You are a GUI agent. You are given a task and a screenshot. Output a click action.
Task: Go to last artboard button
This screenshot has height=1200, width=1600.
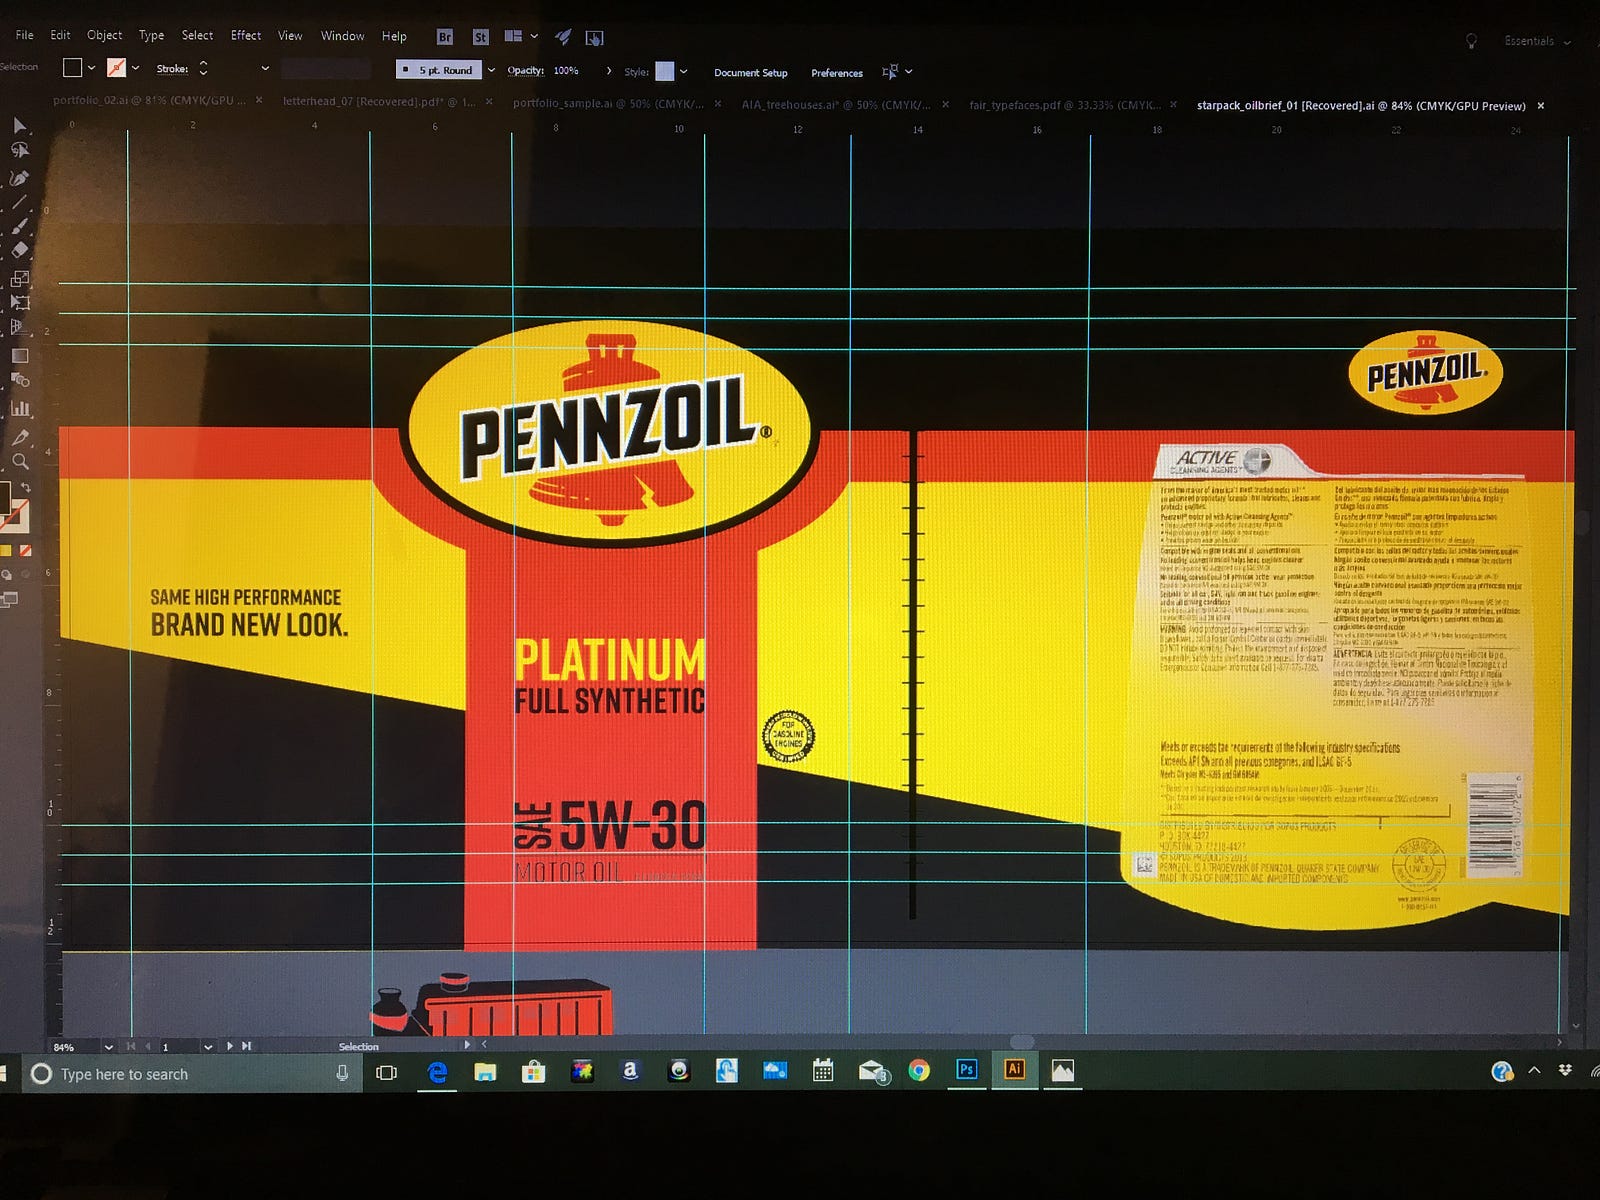point(246,1046)
